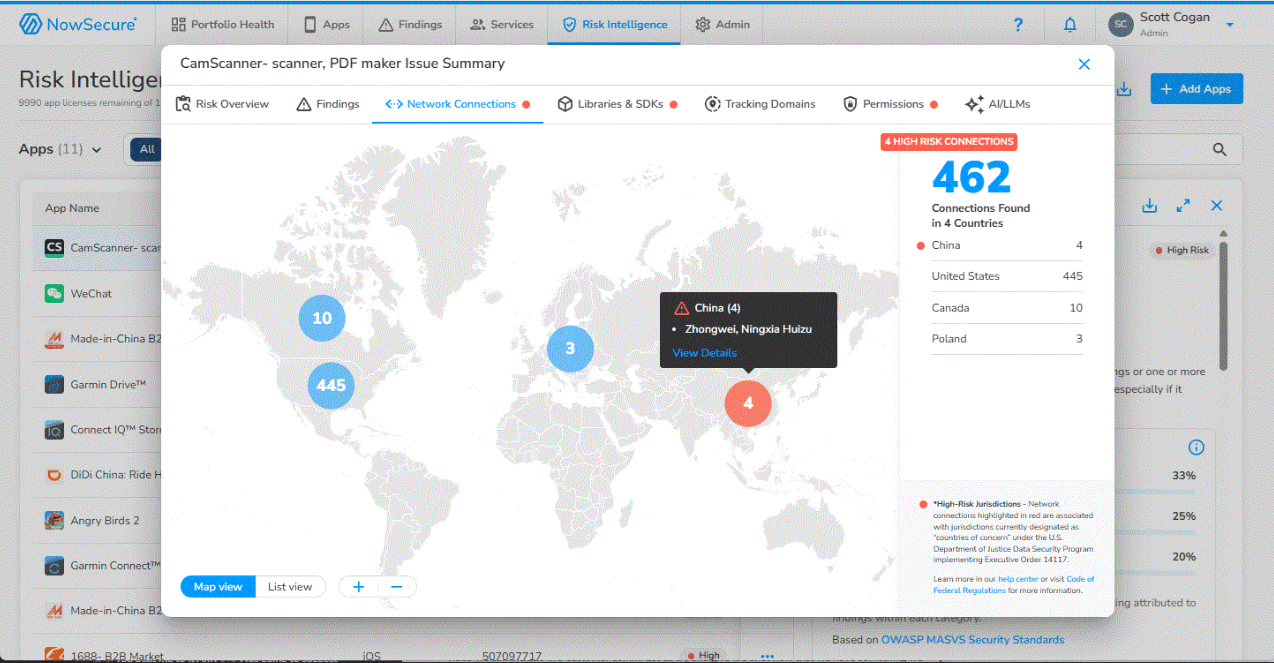1274x663 pixels.
Task: Select DiDi China app row
Action: tap(97, 475)
